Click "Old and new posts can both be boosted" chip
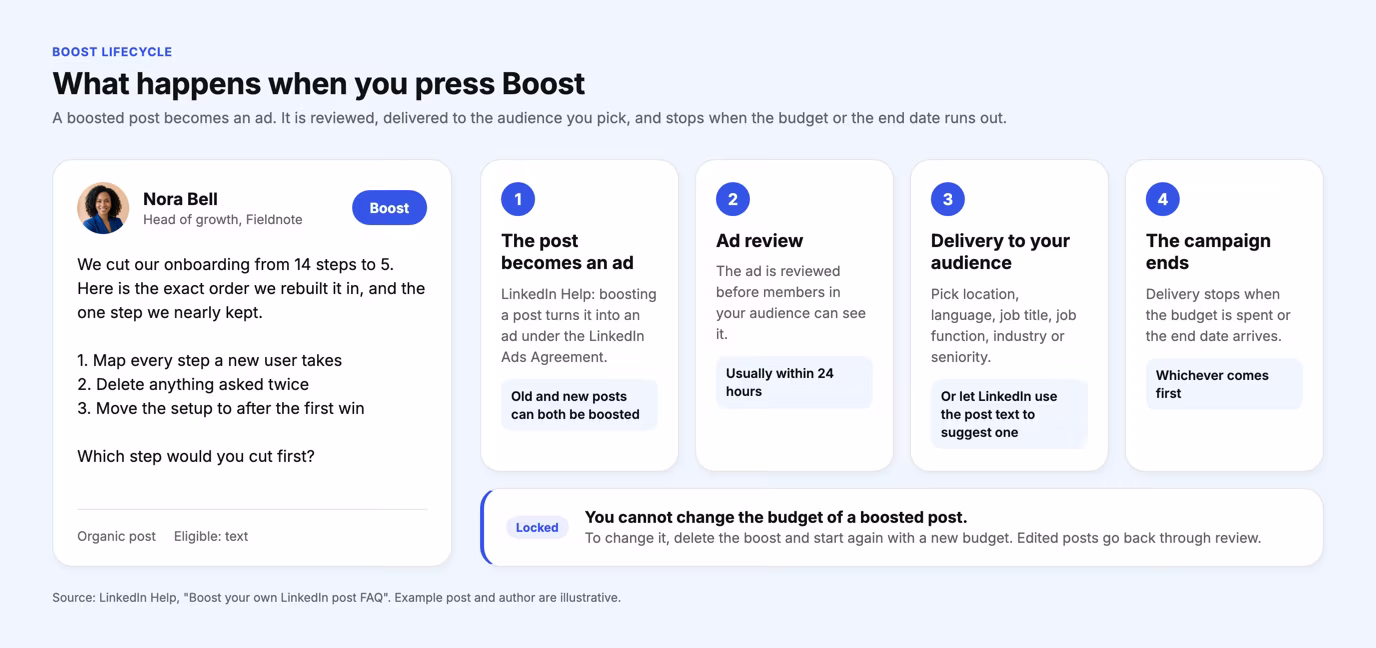This screenshot has height=648, width=1376. point(579,405)
